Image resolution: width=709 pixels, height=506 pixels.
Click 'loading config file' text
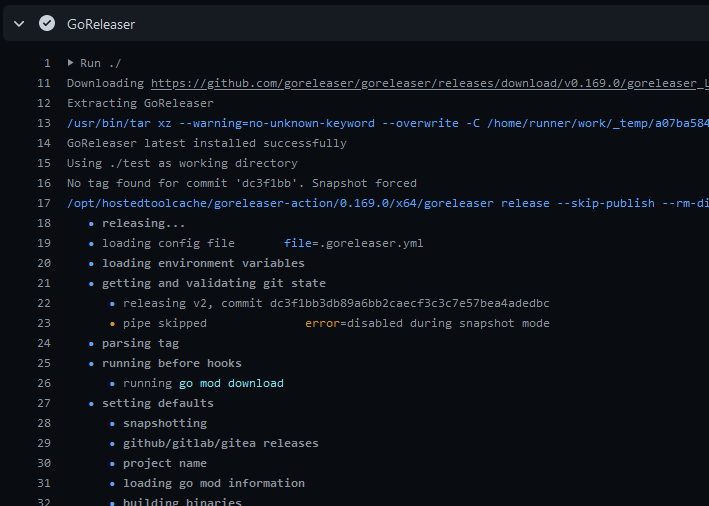(x=168, y=243)
